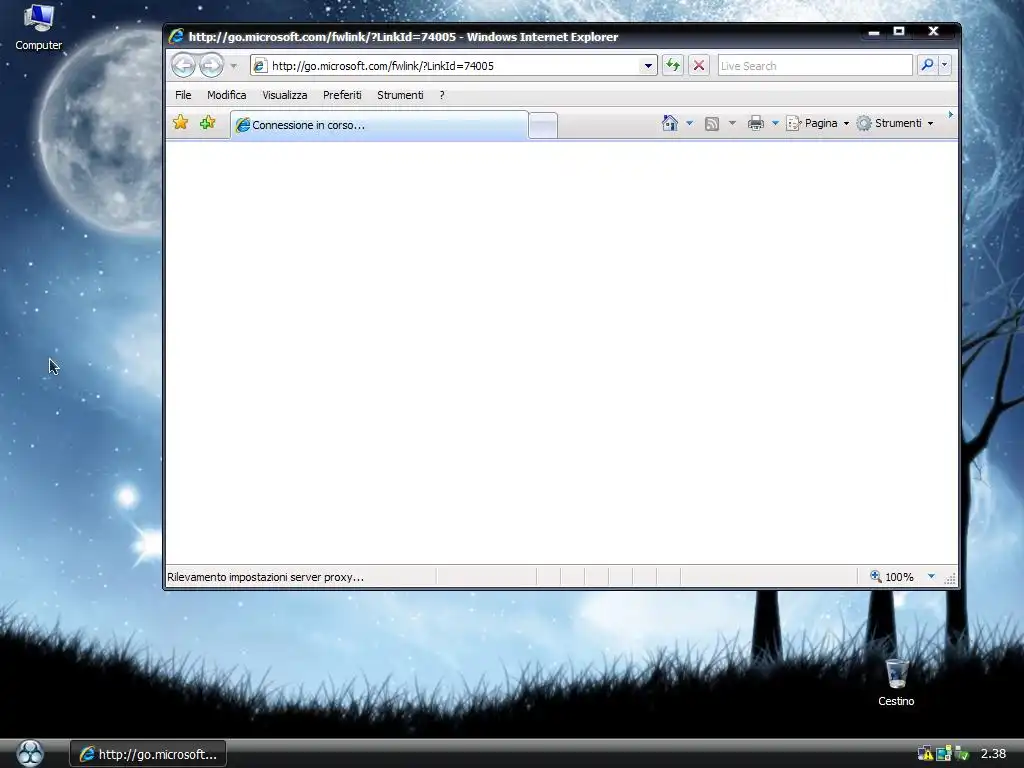Open the Pagina toolbar menu
Screen dimensions: 1024x768
pos(818,123)
